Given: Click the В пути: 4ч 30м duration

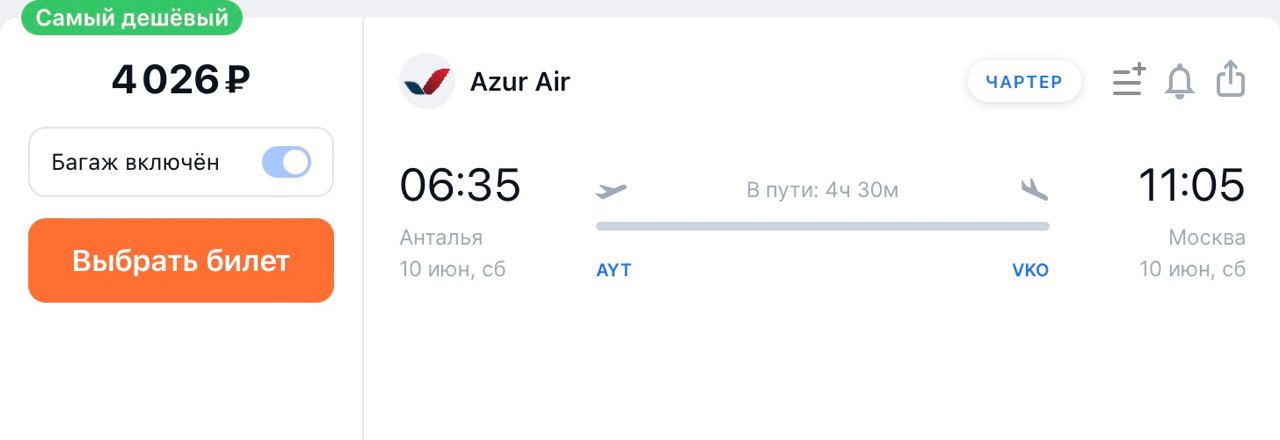Looking at the screenshot, I should point(823,190).
